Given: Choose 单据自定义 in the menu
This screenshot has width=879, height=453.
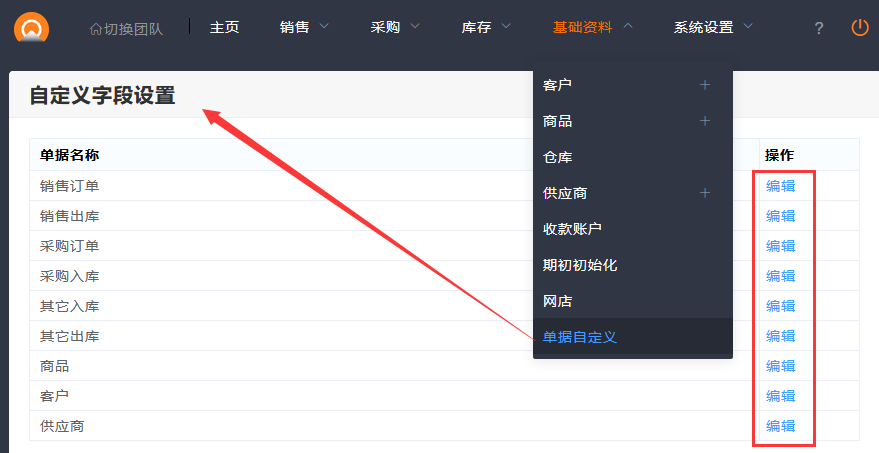Looking at the screenshot, I should (x=580, y=337).
